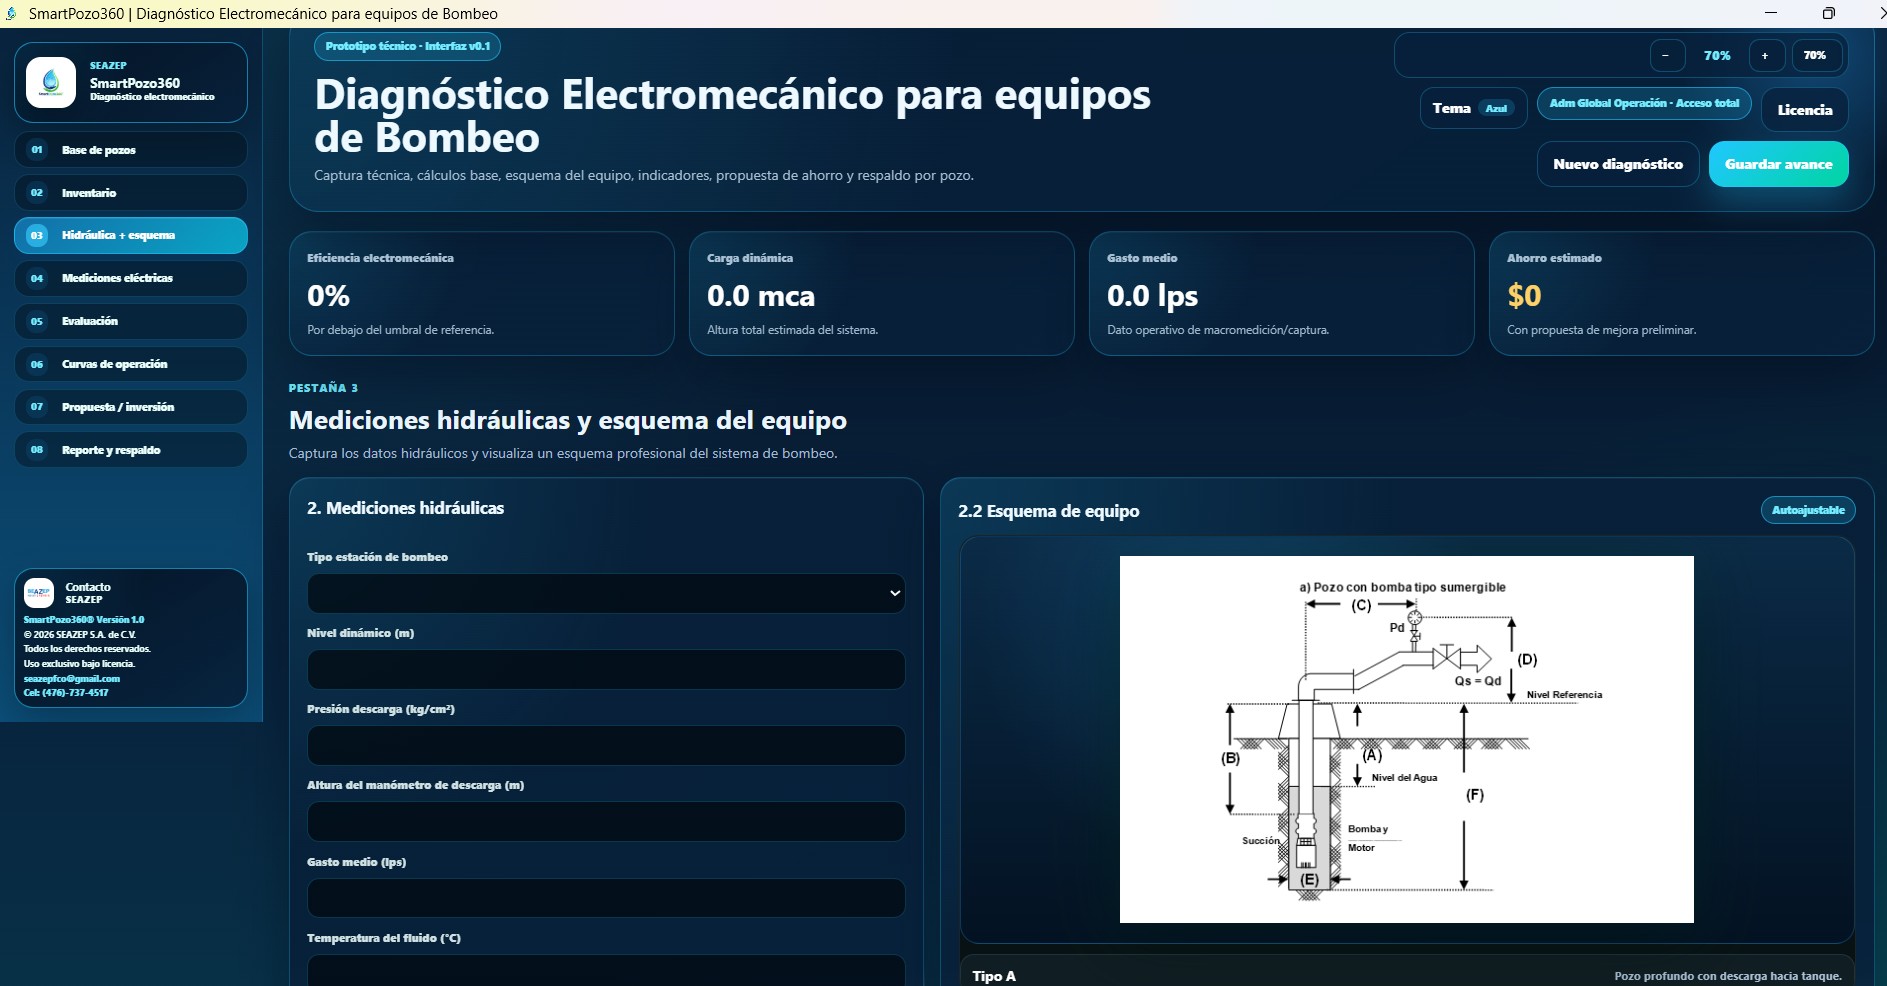The width and height of the screenshot is (1887, 986).
Task: Click the SEAZEP contact logo icon
Action: (39, 593)
